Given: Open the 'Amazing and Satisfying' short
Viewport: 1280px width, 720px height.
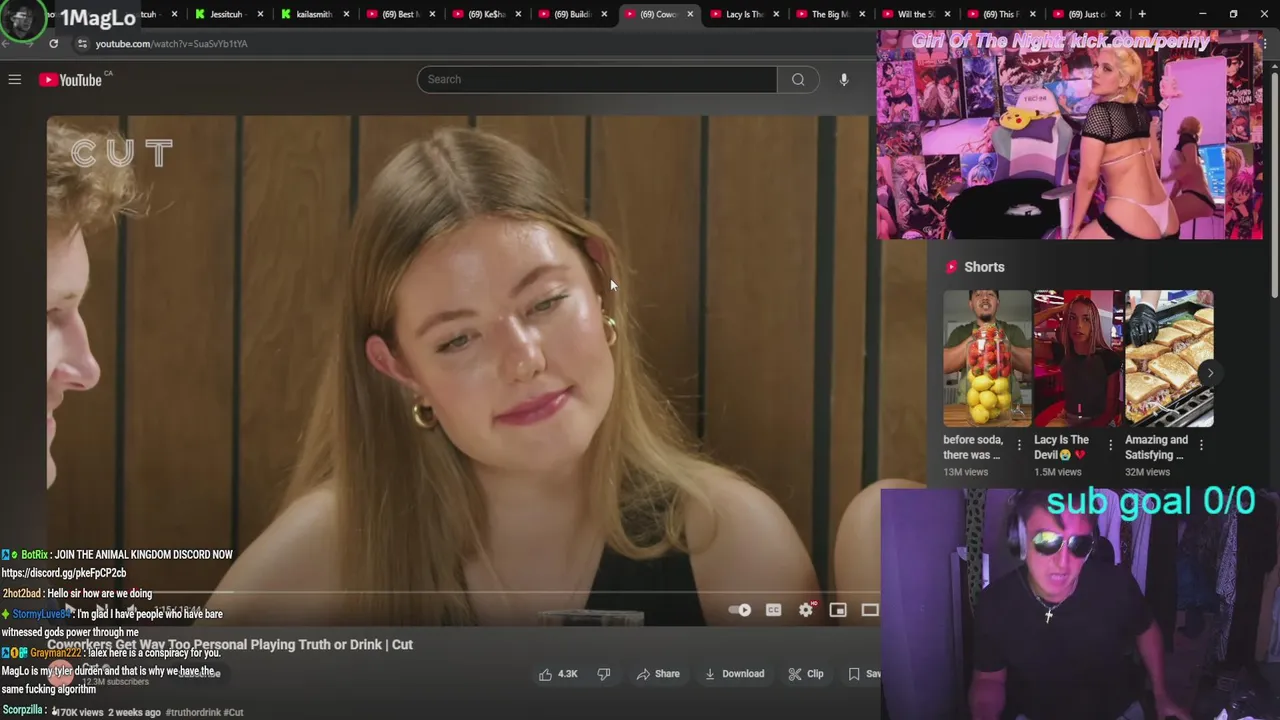Looking at the screenshot, I should tap(1169, 358).
